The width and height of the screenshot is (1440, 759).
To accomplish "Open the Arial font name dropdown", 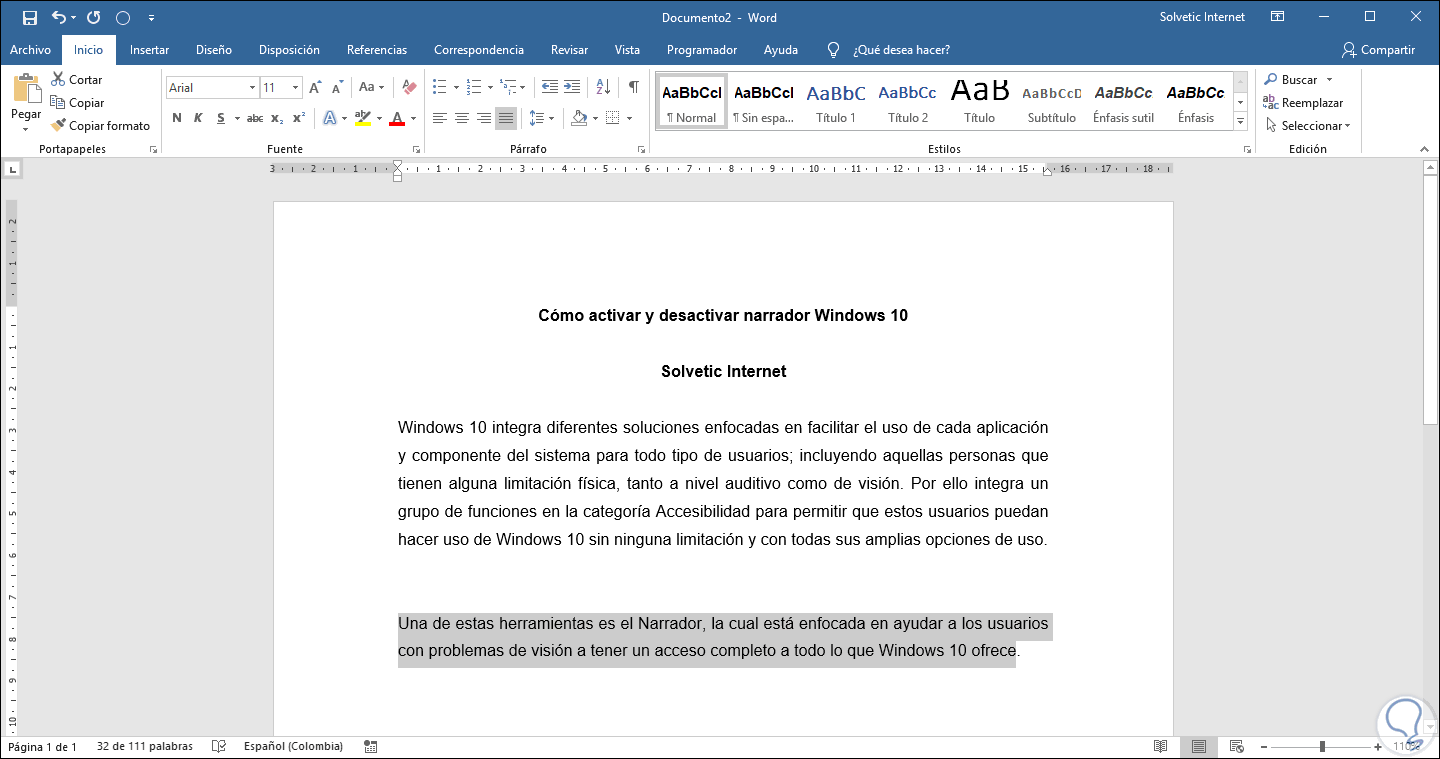I will coord(252,88).
